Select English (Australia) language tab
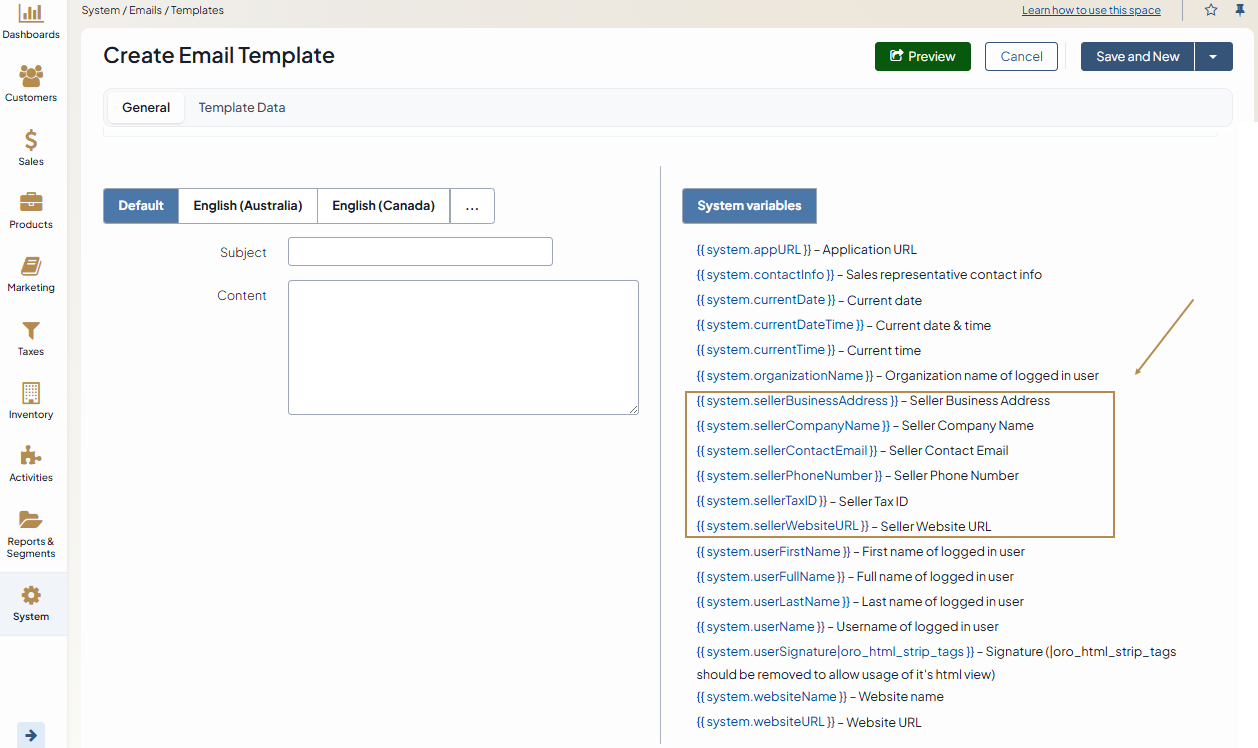The height and width of the screenshot is (748, 1258). click(x=248, y=206)
